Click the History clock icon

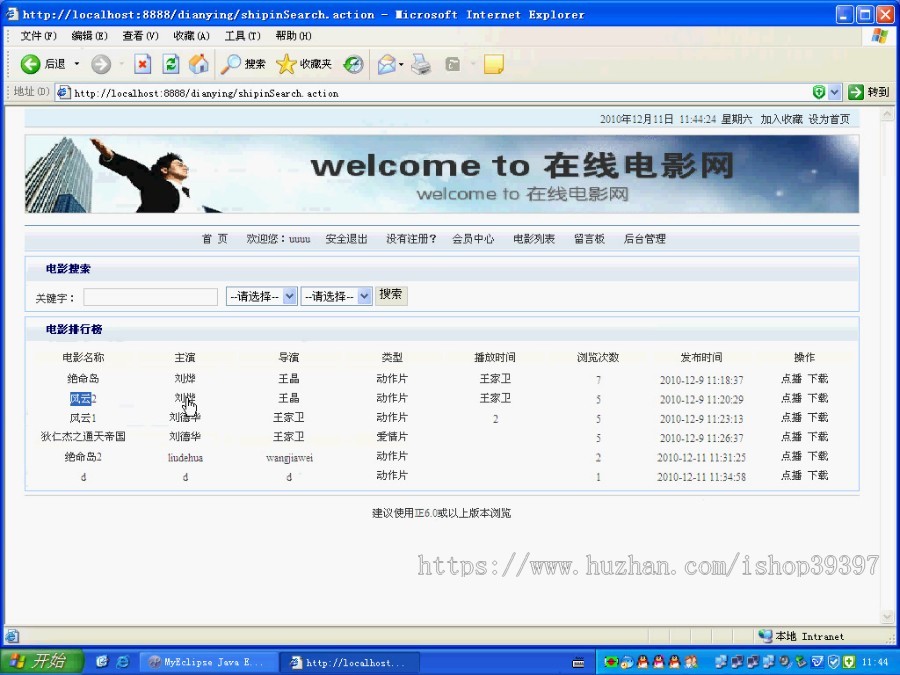354,64
